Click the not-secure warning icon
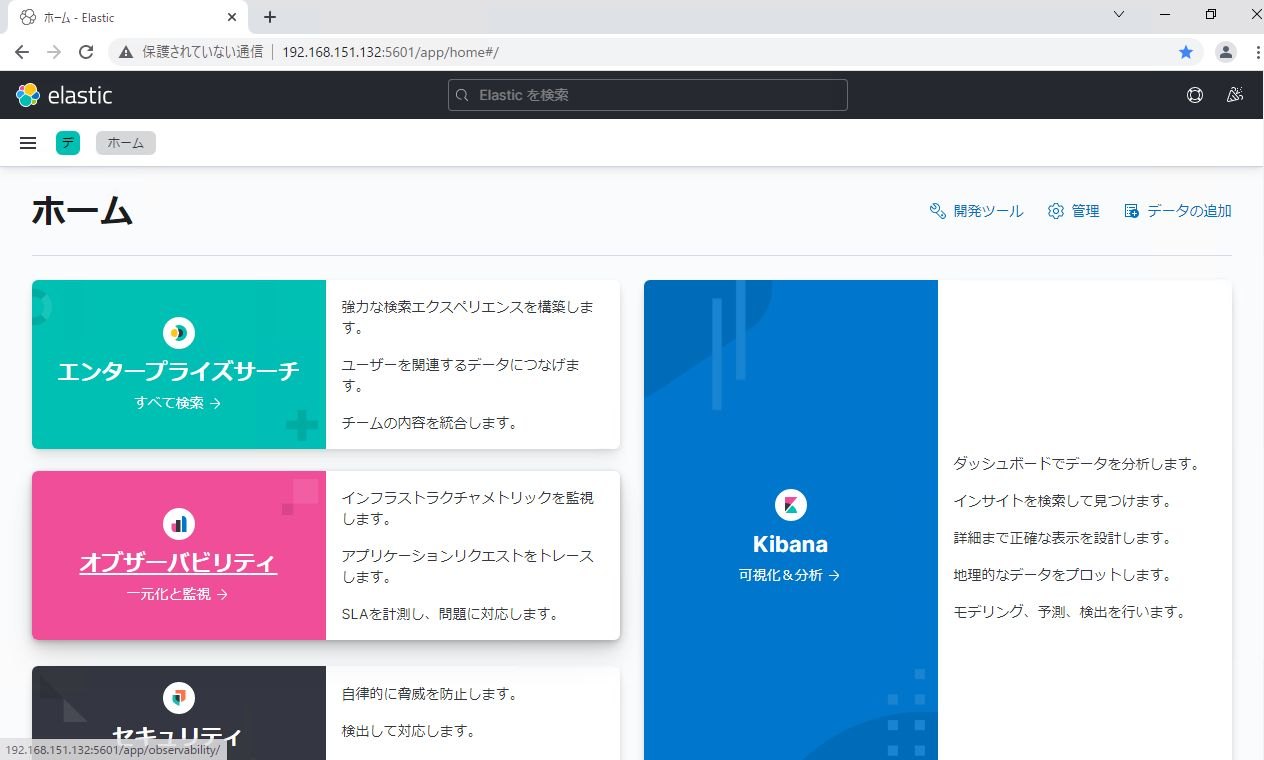Viewport: 1264px width, 760px height. tap(127, 52)
